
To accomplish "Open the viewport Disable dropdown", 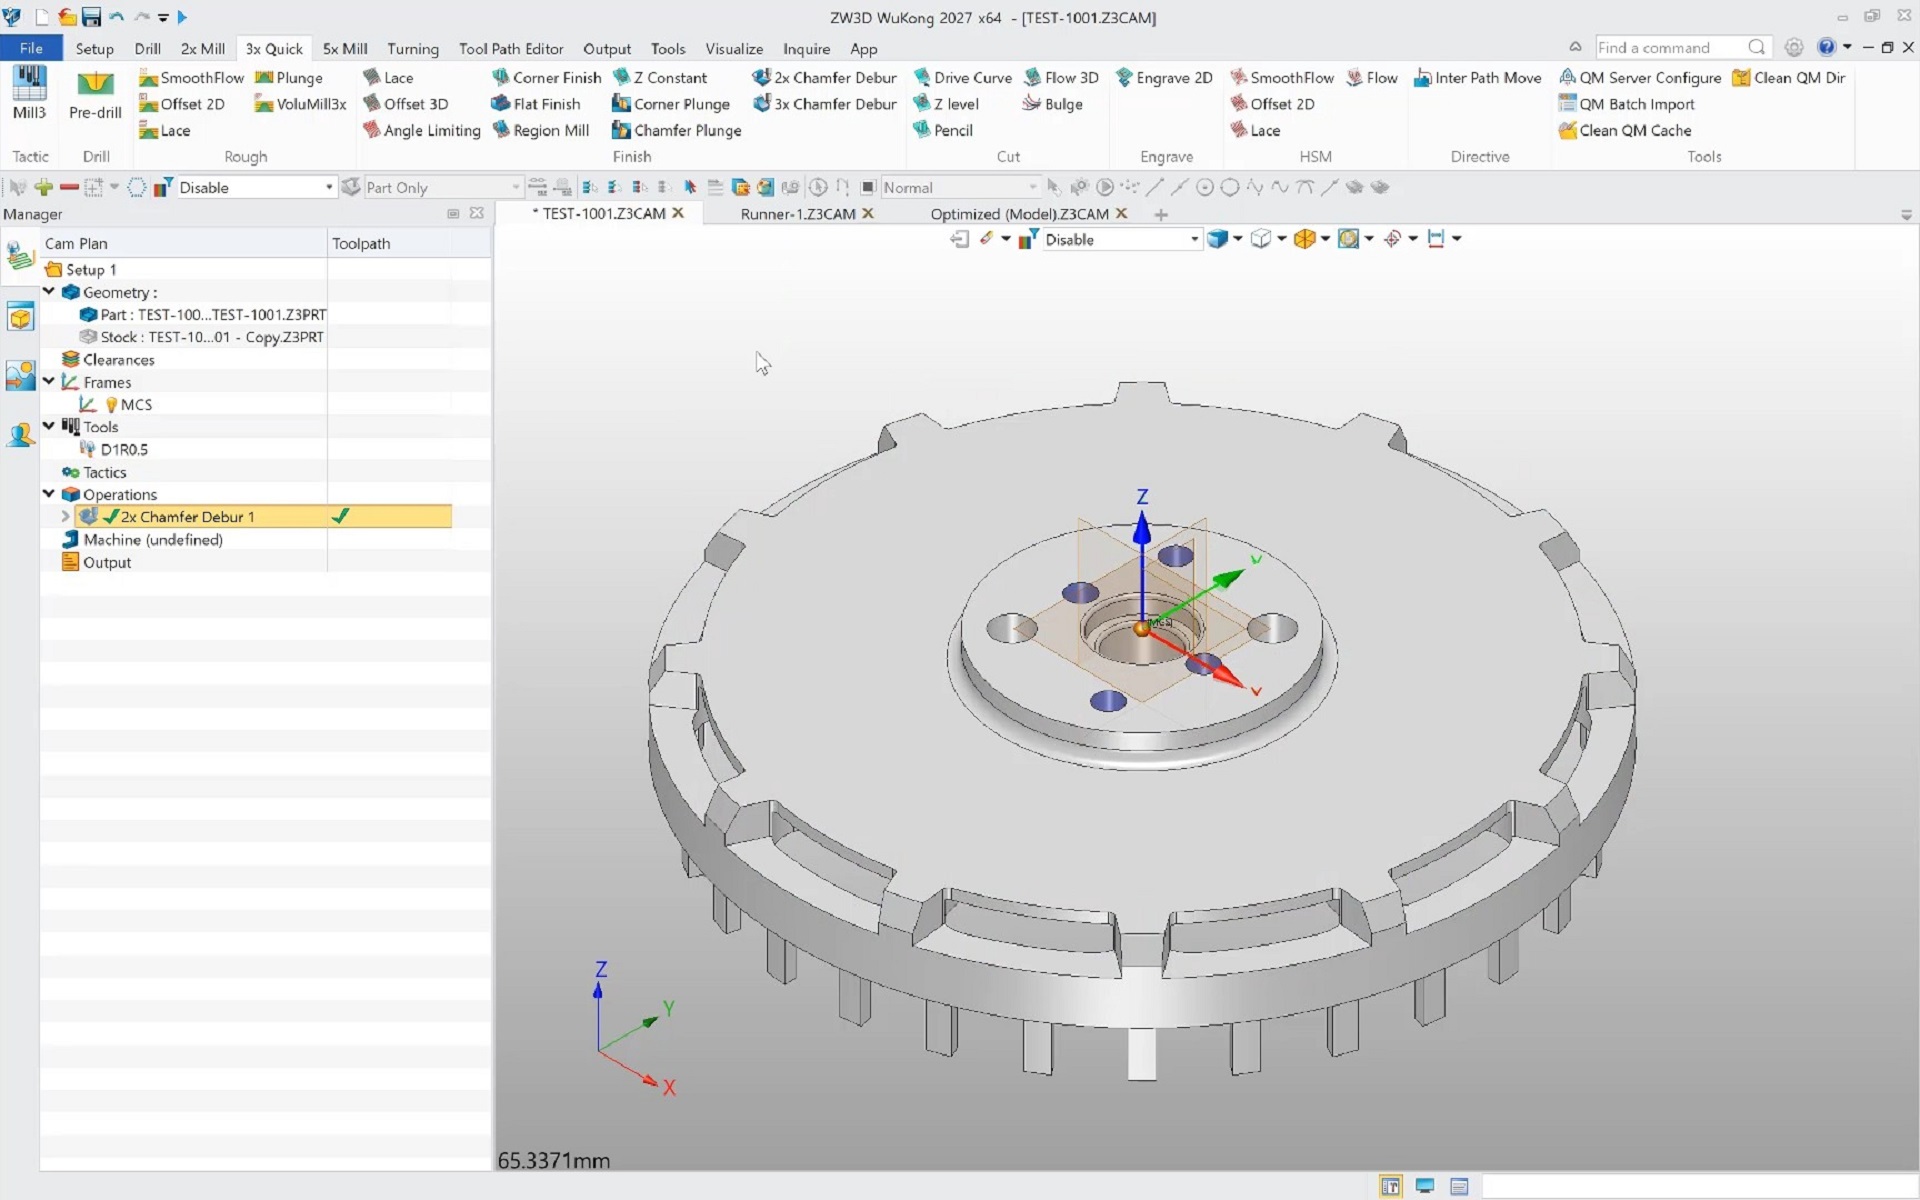I will coord(1194,239).
